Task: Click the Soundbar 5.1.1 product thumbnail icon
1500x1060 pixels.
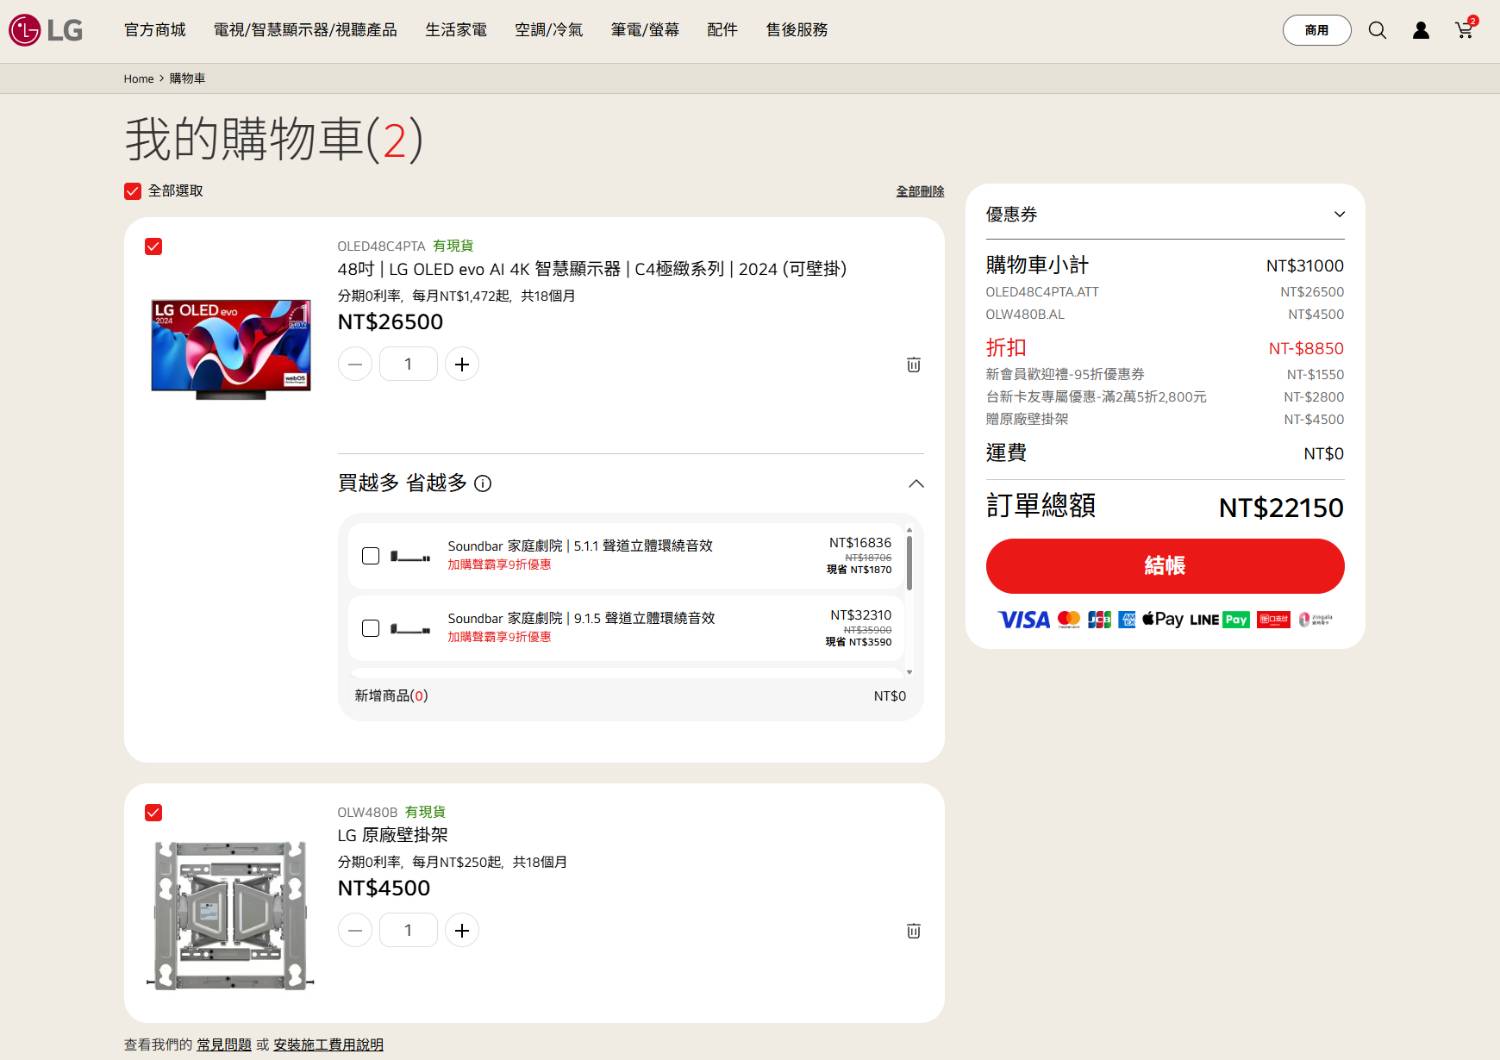Action: (410, 557)
